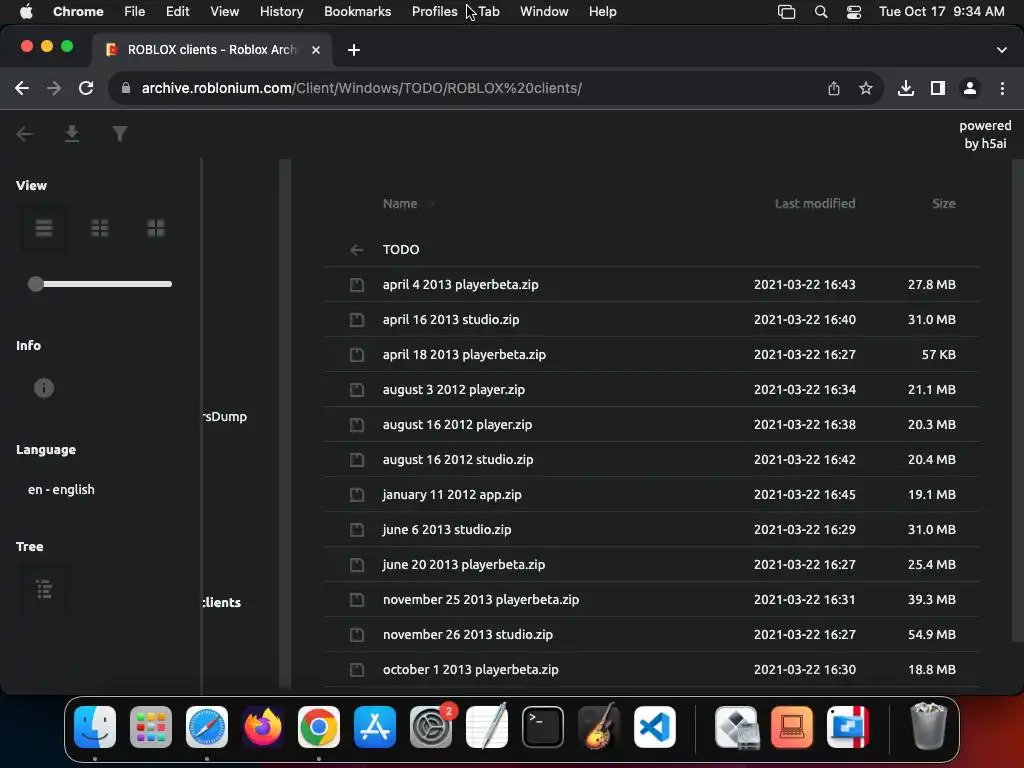Open Chrome profile avatar

[x=970, y=88]
